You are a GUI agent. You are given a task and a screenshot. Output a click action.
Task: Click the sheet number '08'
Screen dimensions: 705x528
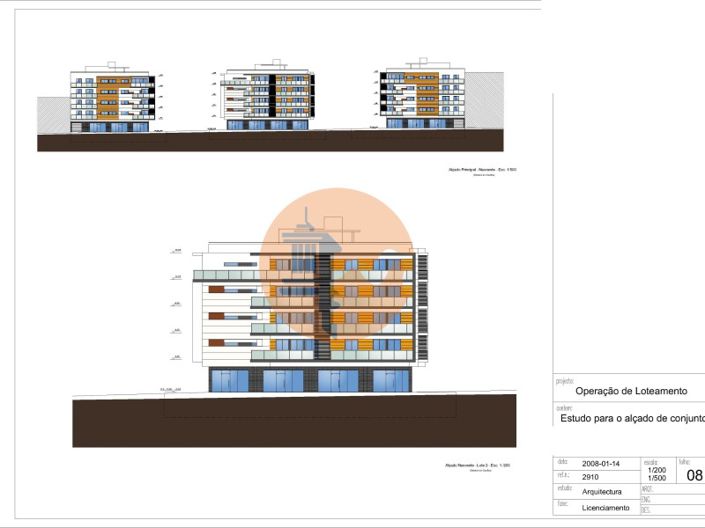pos(695,475)
